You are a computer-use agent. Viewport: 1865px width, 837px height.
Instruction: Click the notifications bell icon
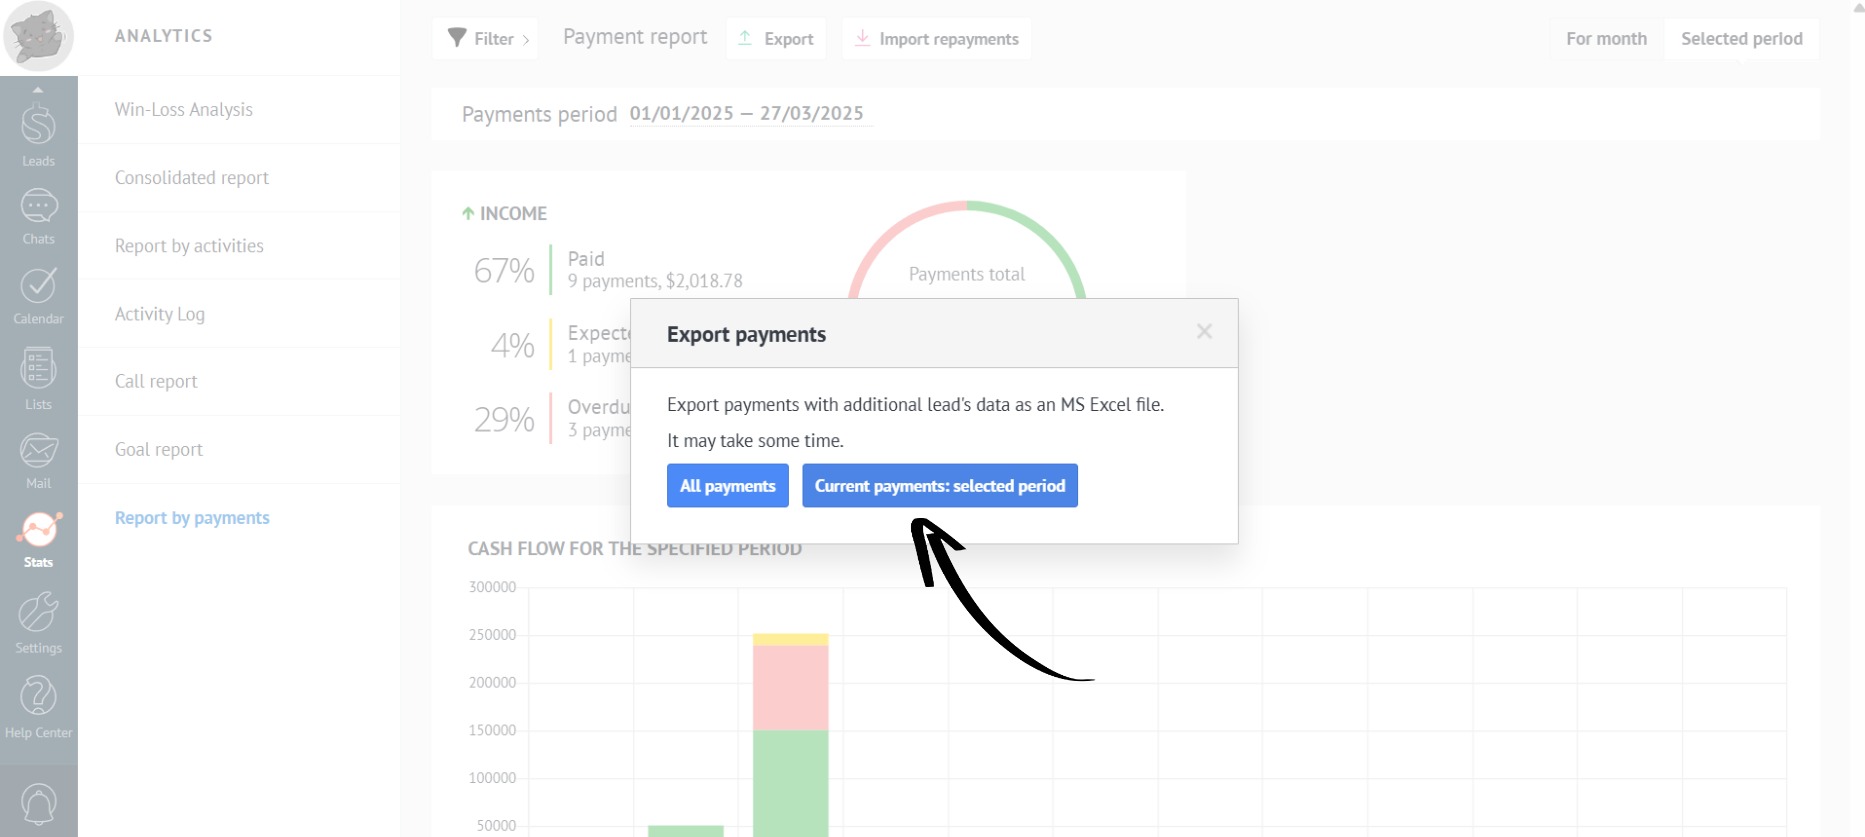coord(38,804)
